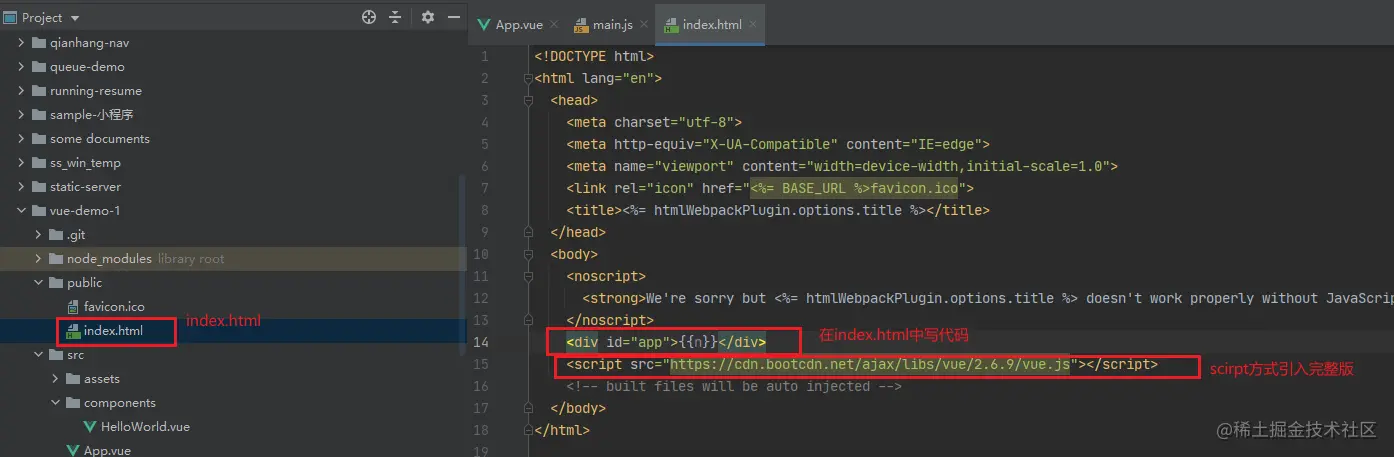
Task: Click the qianhang-nav folder icon
Action: tap(39, 43)
